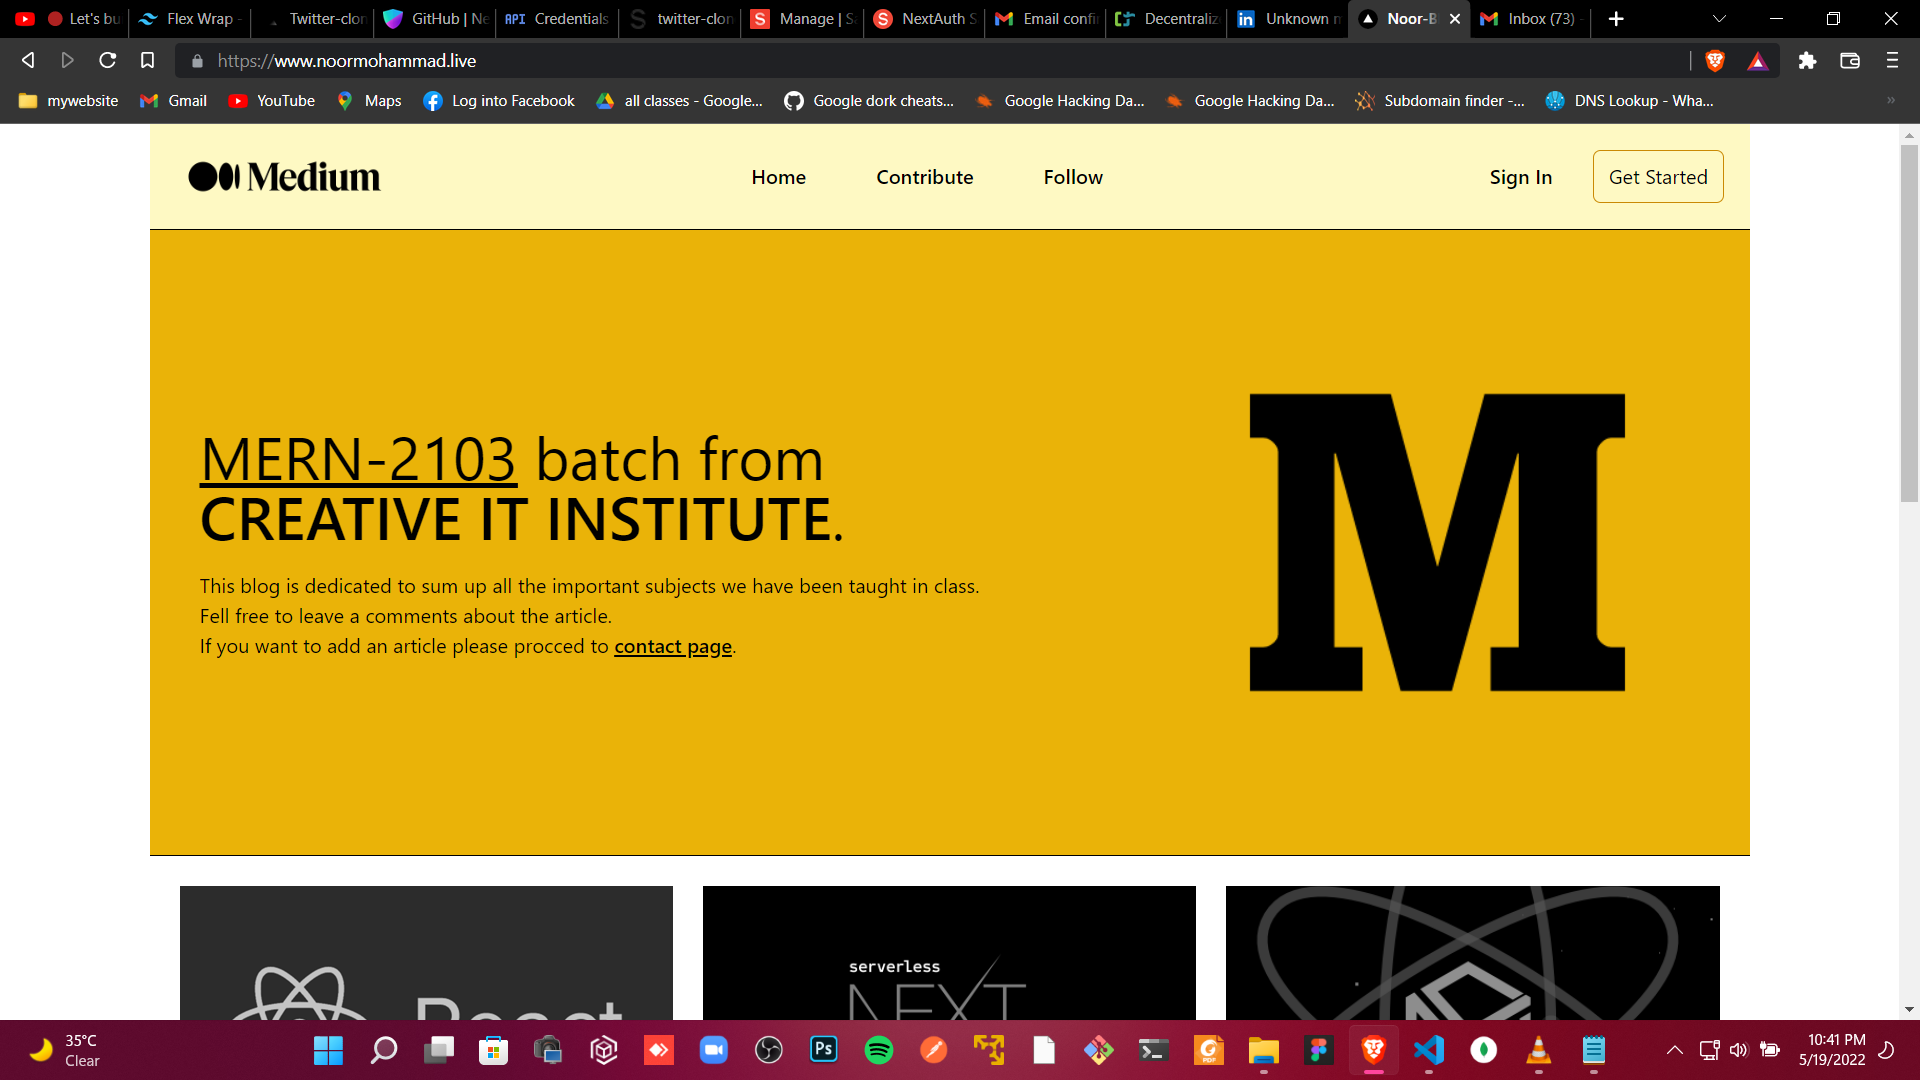This screenshot has width=1920, height=1080.
Task: Expand the bookmarks overflow chevron
Action: 1890,100
